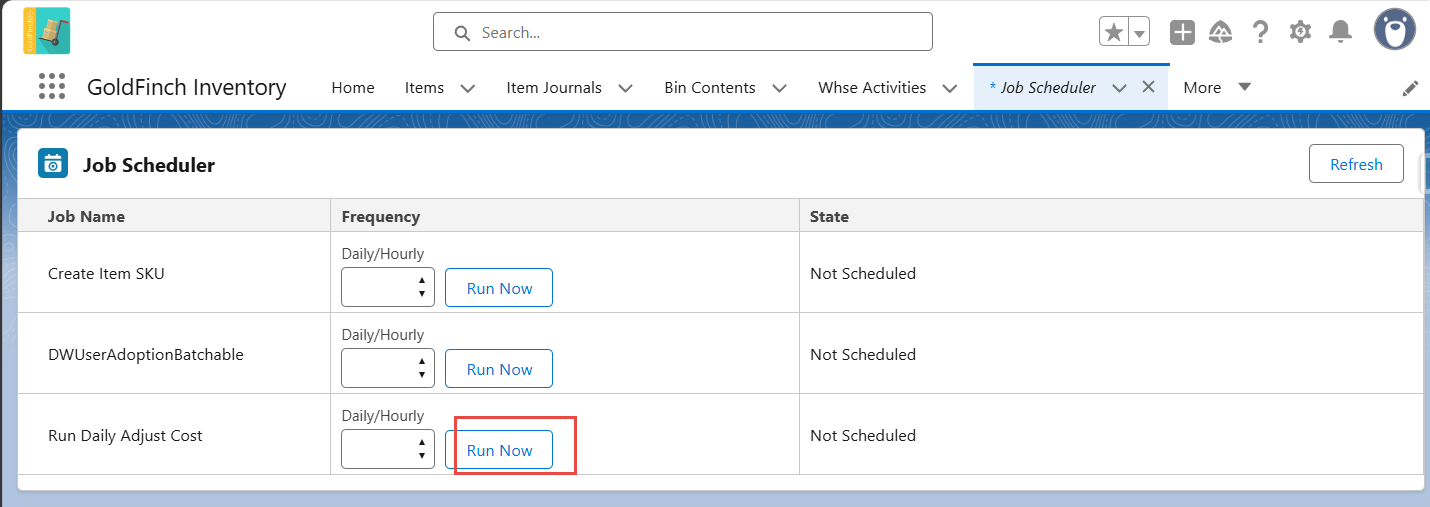Go to the Home tab
Image resolution: width=1430 pixels, height=507 pixels.
(353, 87)
